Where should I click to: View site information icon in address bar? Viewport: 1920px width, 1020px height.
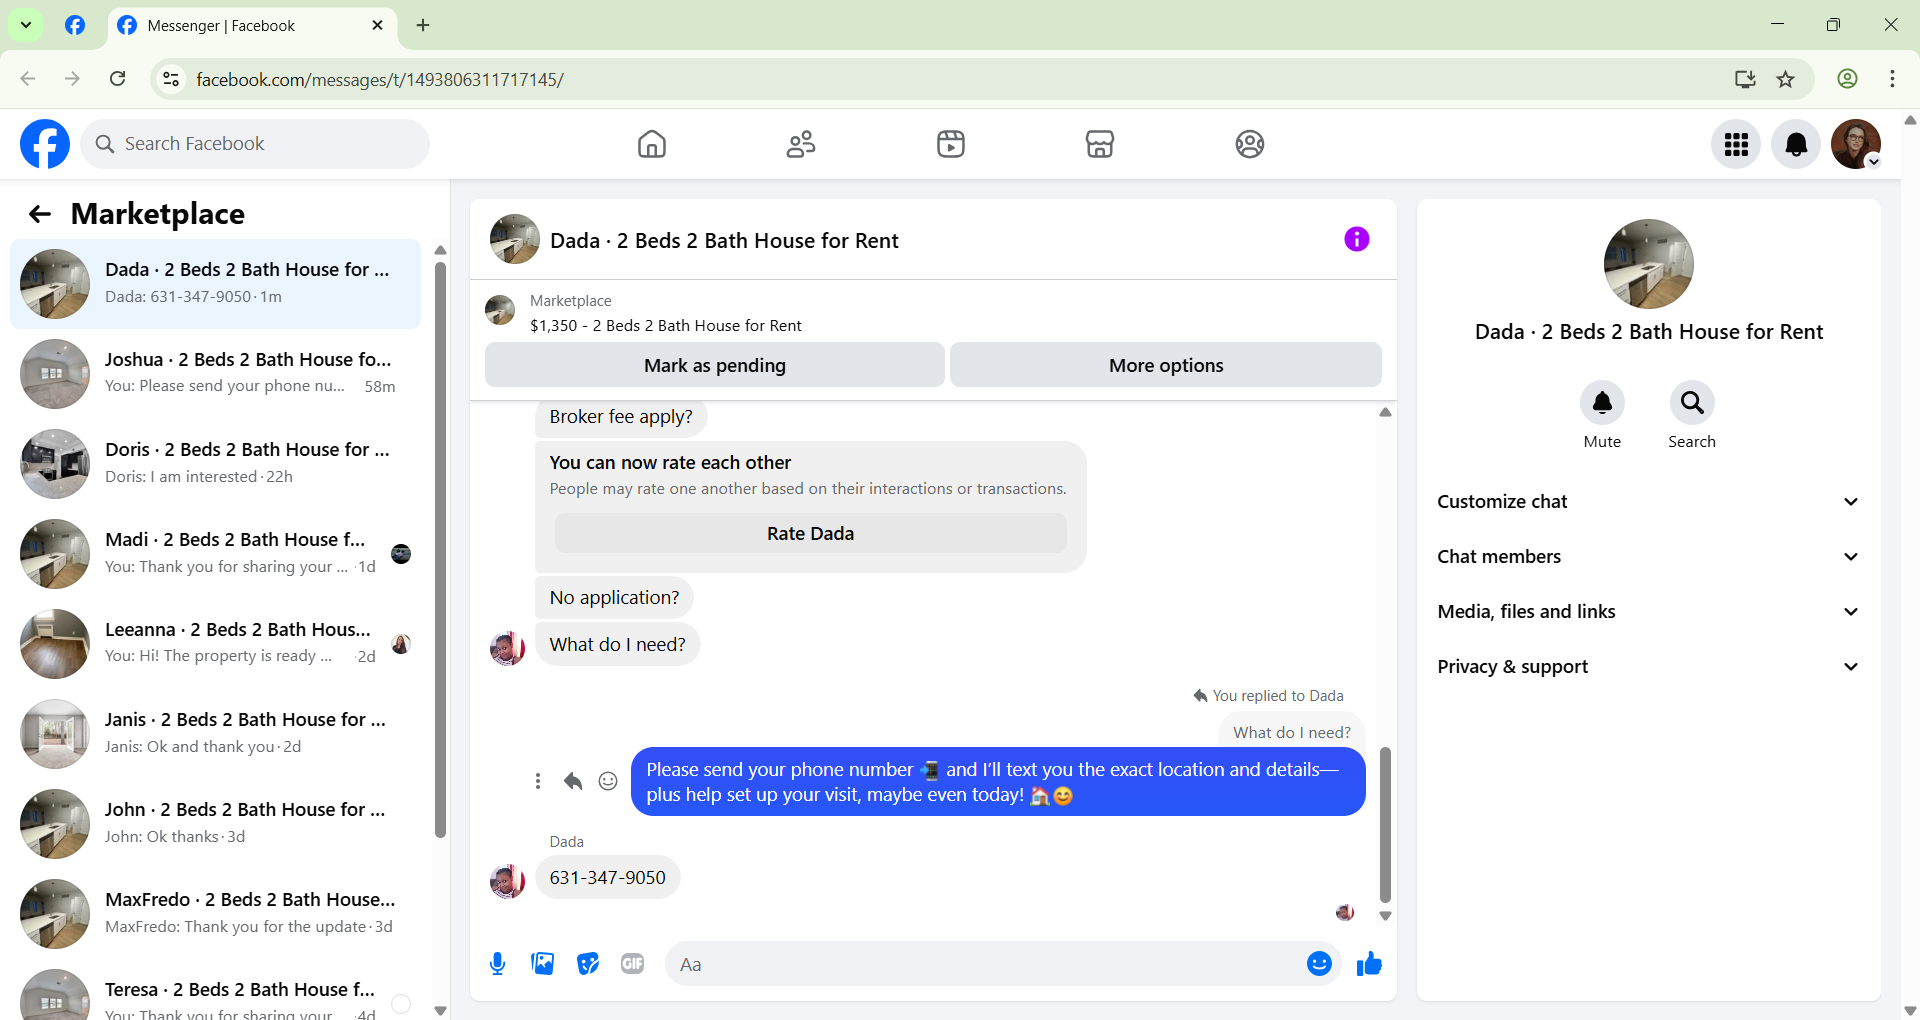pos(172,79)
